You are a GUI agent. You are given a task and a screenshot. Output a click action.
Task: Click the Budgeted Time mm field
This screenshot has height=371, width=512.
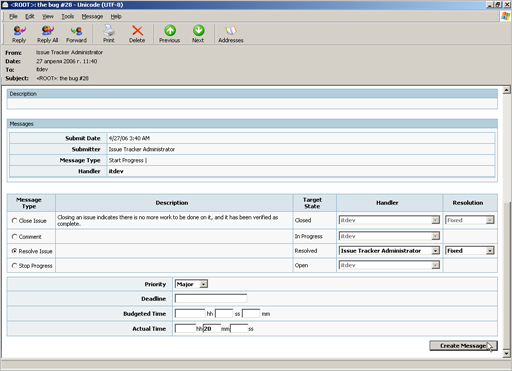251,314
